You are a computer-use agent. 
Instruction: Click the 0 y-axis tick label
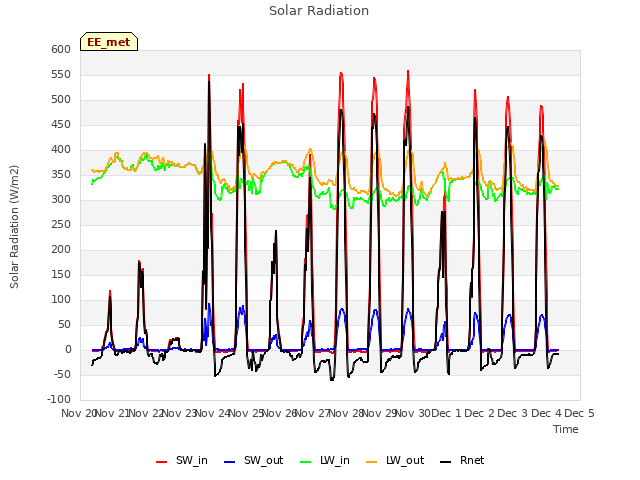[68, 350]
